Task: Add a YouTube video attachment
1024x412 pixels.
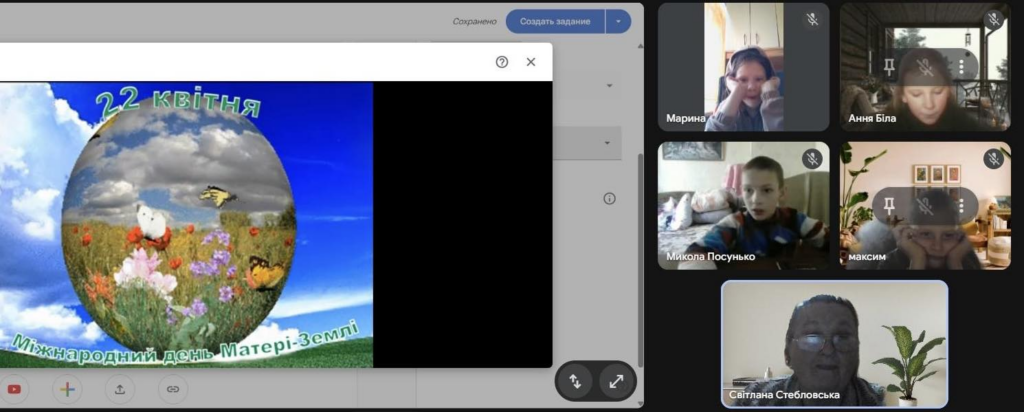Action: click(x=14, y=389)
